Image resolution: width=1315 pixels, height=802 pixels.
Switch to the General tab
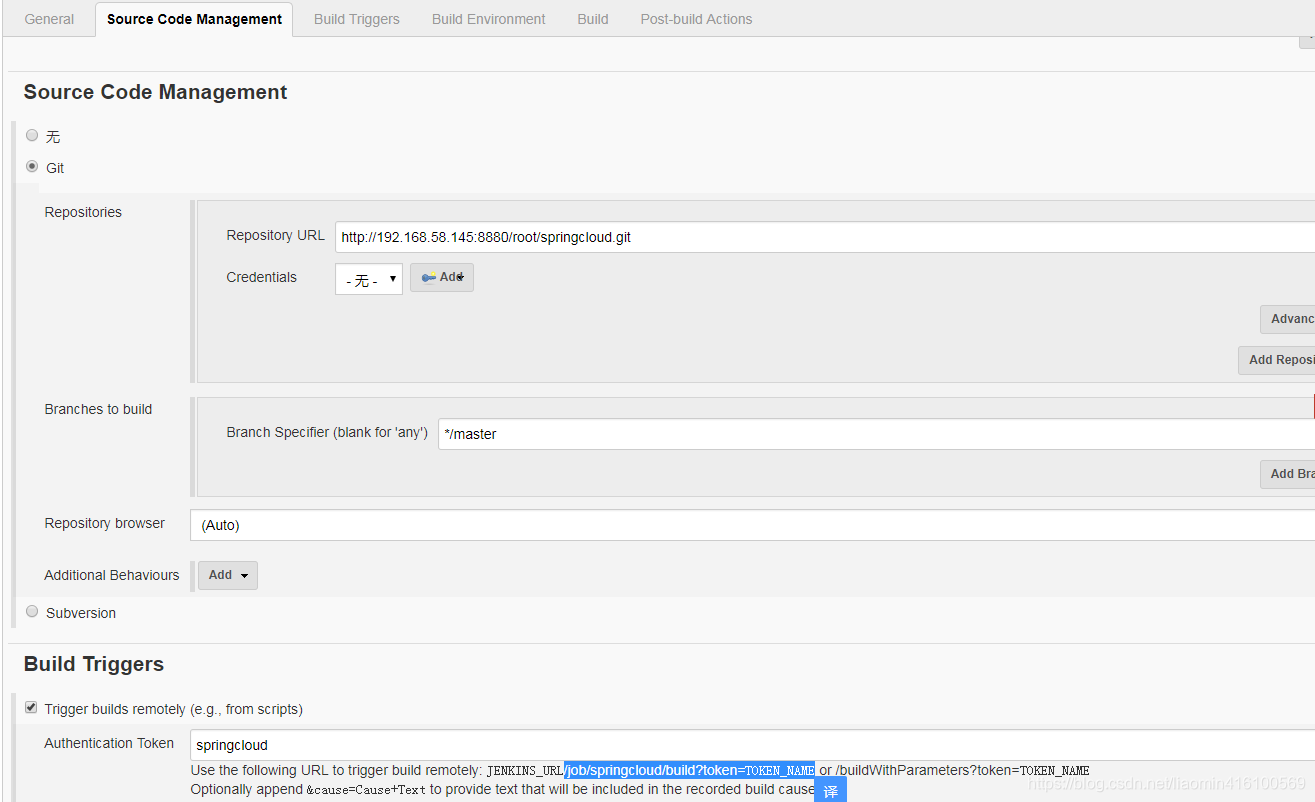pos(49,19)
